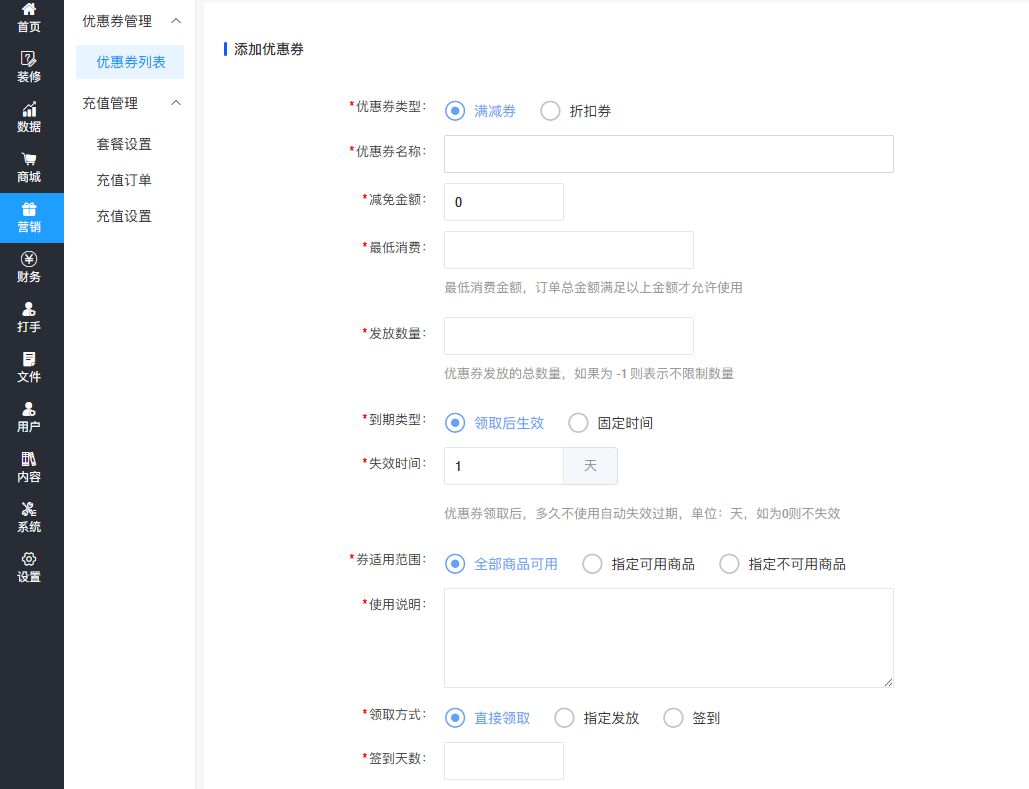This screenshot has height=789, width=1029.
Task: Click the 优惠券发放的总数量 hint text
Action: pyautogui.click(x=589, y=373)
